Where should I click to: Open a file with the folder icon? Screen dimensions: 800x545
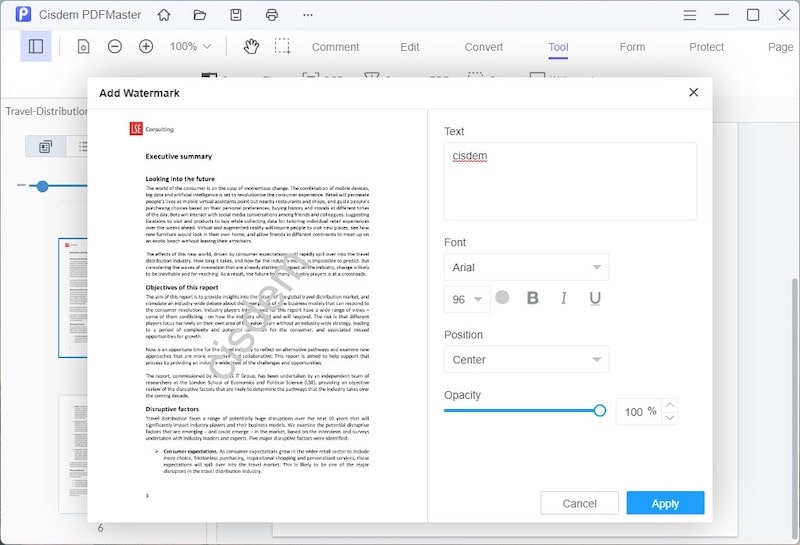pos(199,15)
